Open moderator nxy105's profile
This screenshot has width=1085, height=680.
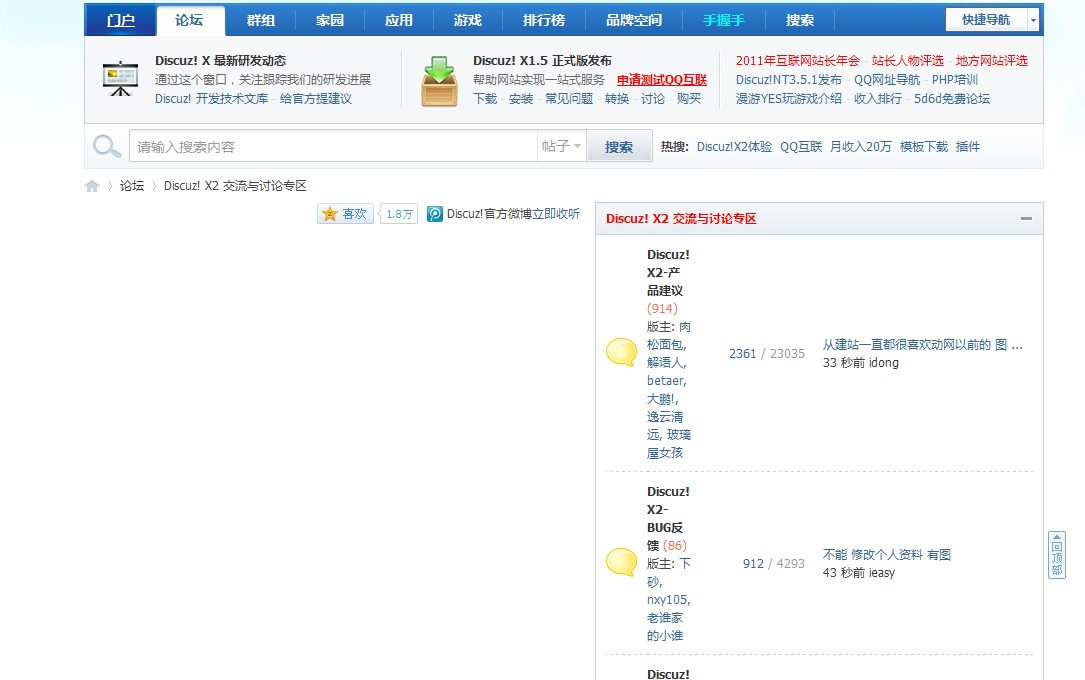click(668, 600)
